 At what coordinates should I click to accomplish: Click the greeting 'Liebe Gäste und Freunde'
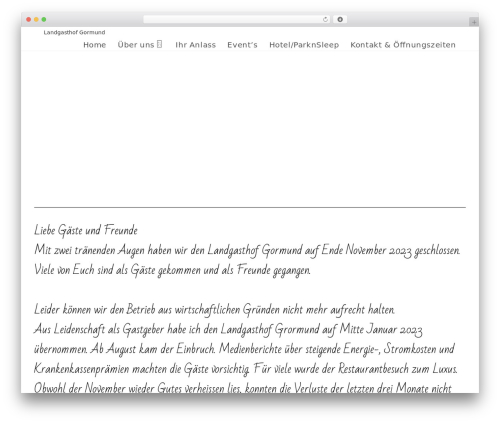tap(86, 230)
